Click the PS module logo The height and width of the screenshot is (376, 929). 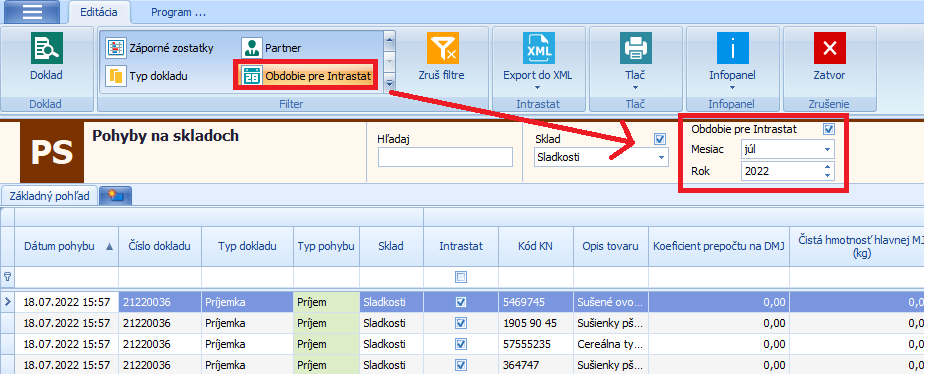52,152
